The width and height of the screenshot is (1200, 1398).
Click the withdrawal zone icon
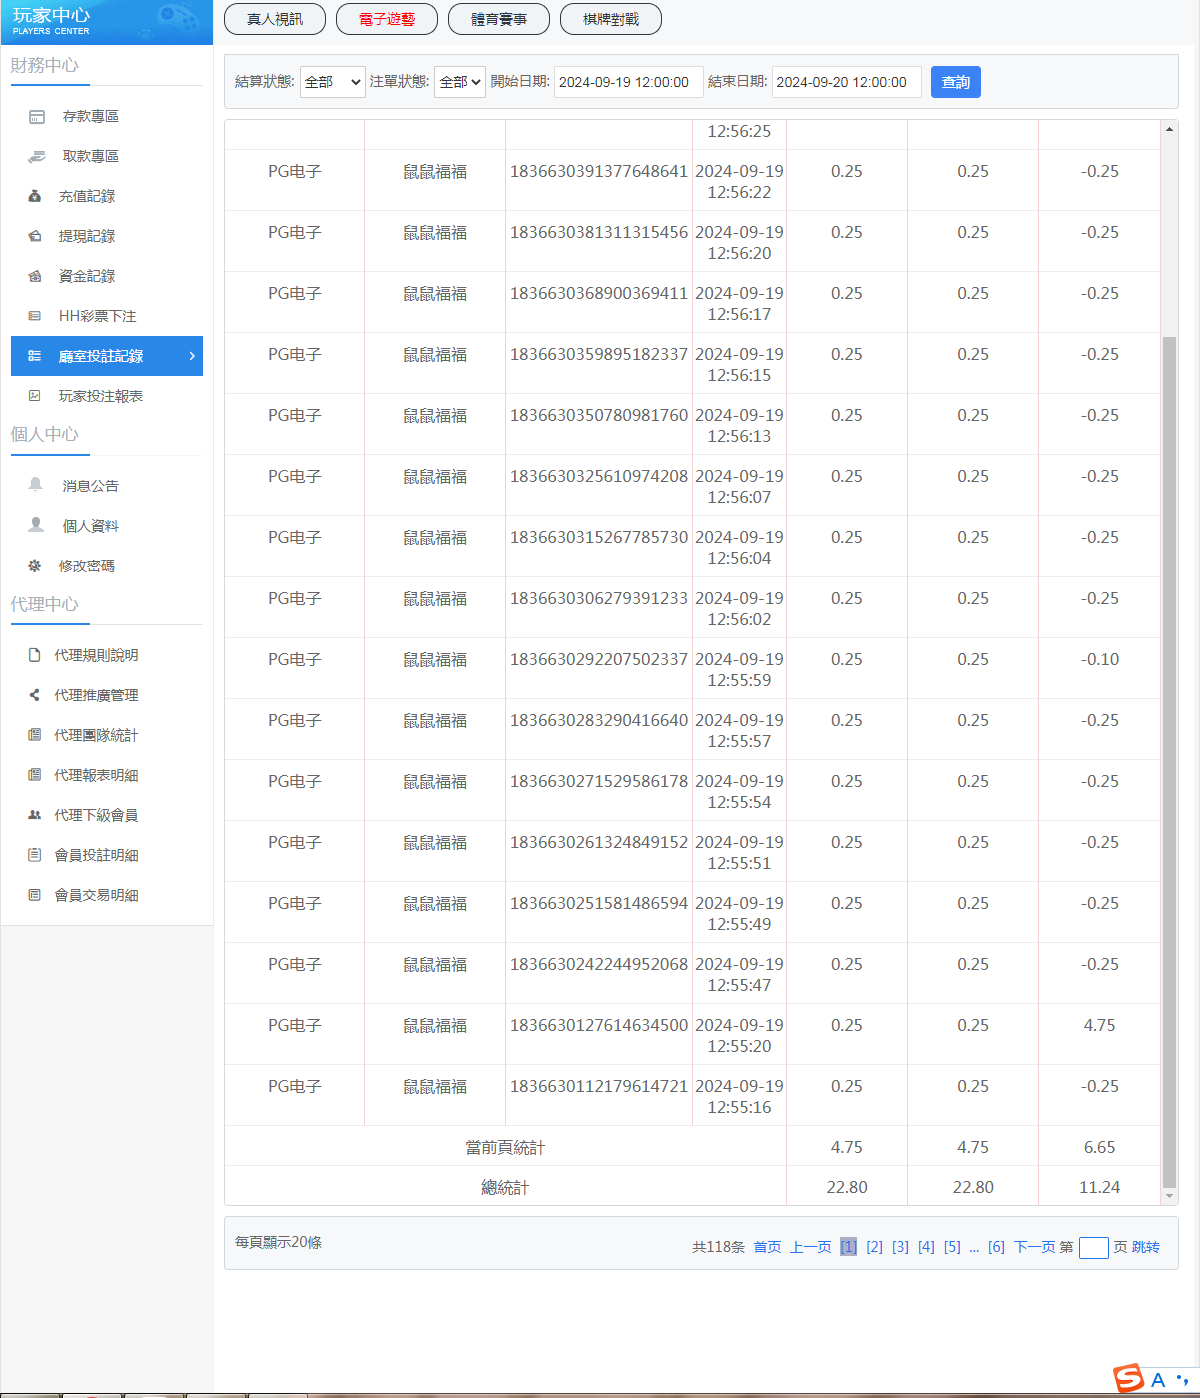click(37, 157)
